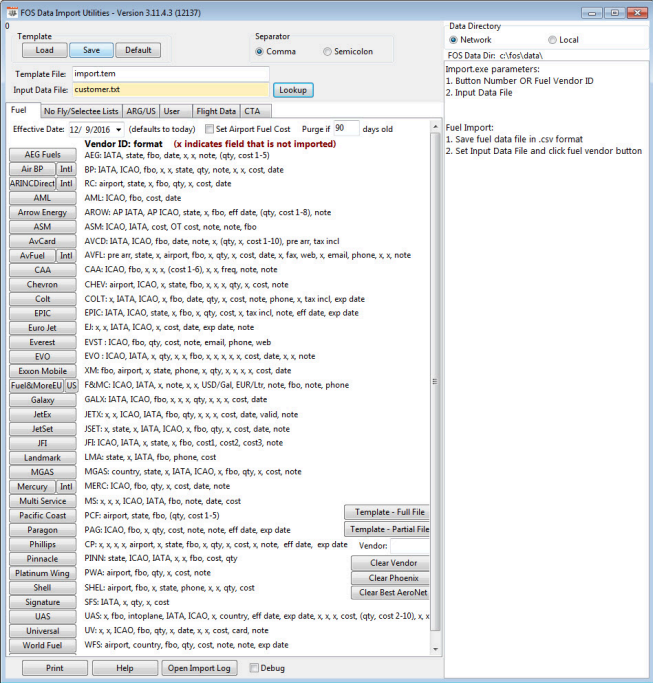Click the Vendor text field
This screenshot has height=683, width=653.
pyautogui.click(x=410, y=546)
